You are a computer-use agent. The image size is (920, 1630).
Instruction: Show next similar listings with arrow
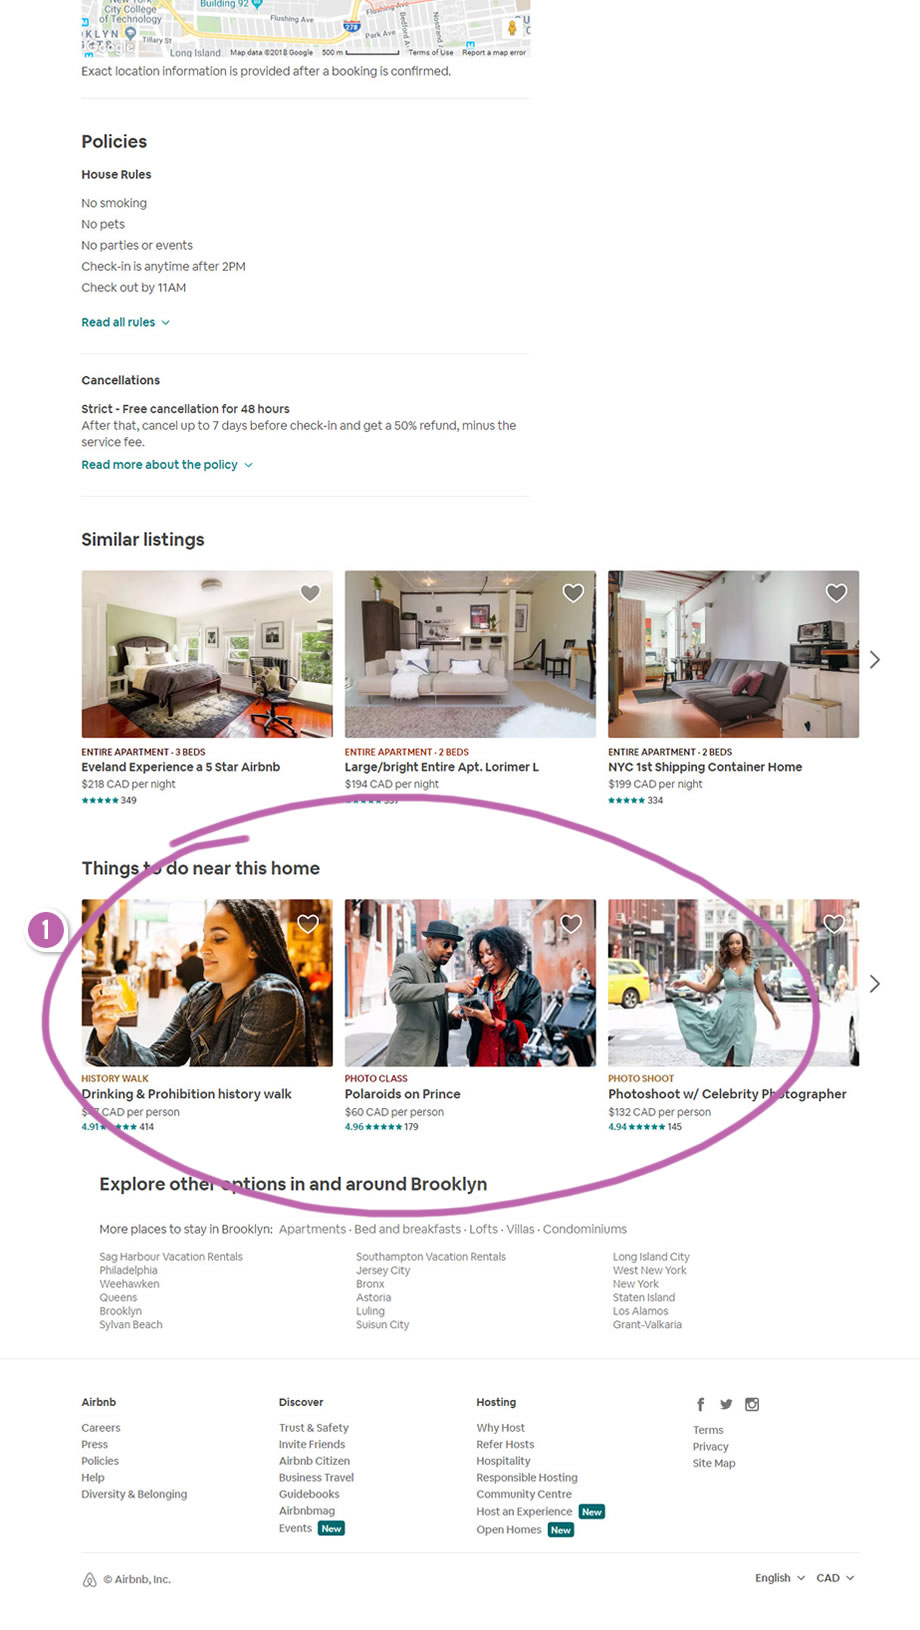[x=875, y=659]
